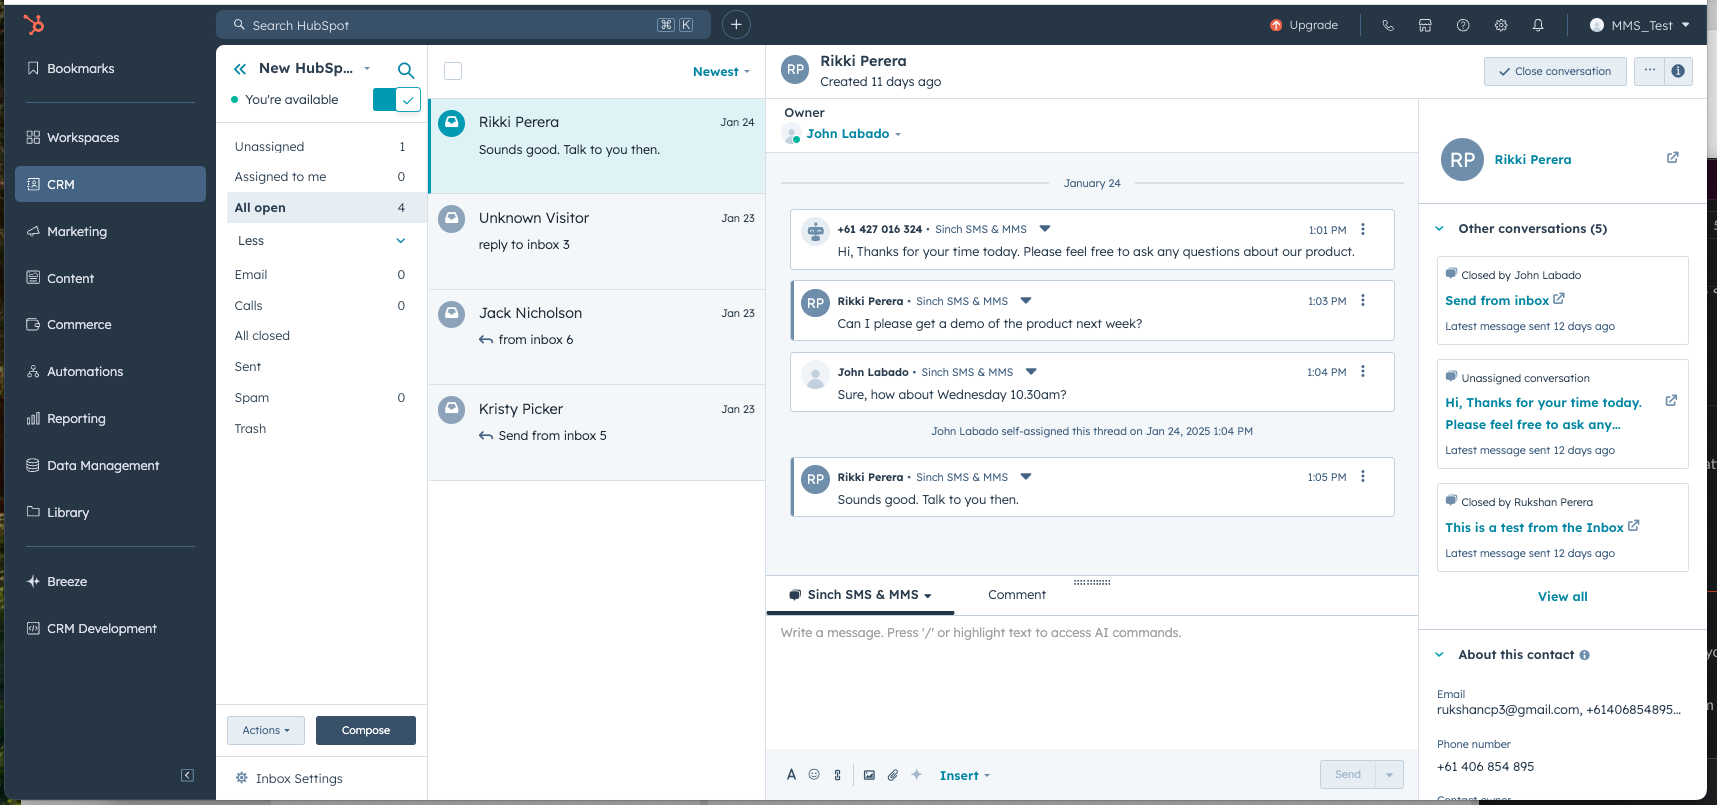Click the attachment paperclip icon
The width and height of the screenshot is (1717, 805).
click(893, 775)
